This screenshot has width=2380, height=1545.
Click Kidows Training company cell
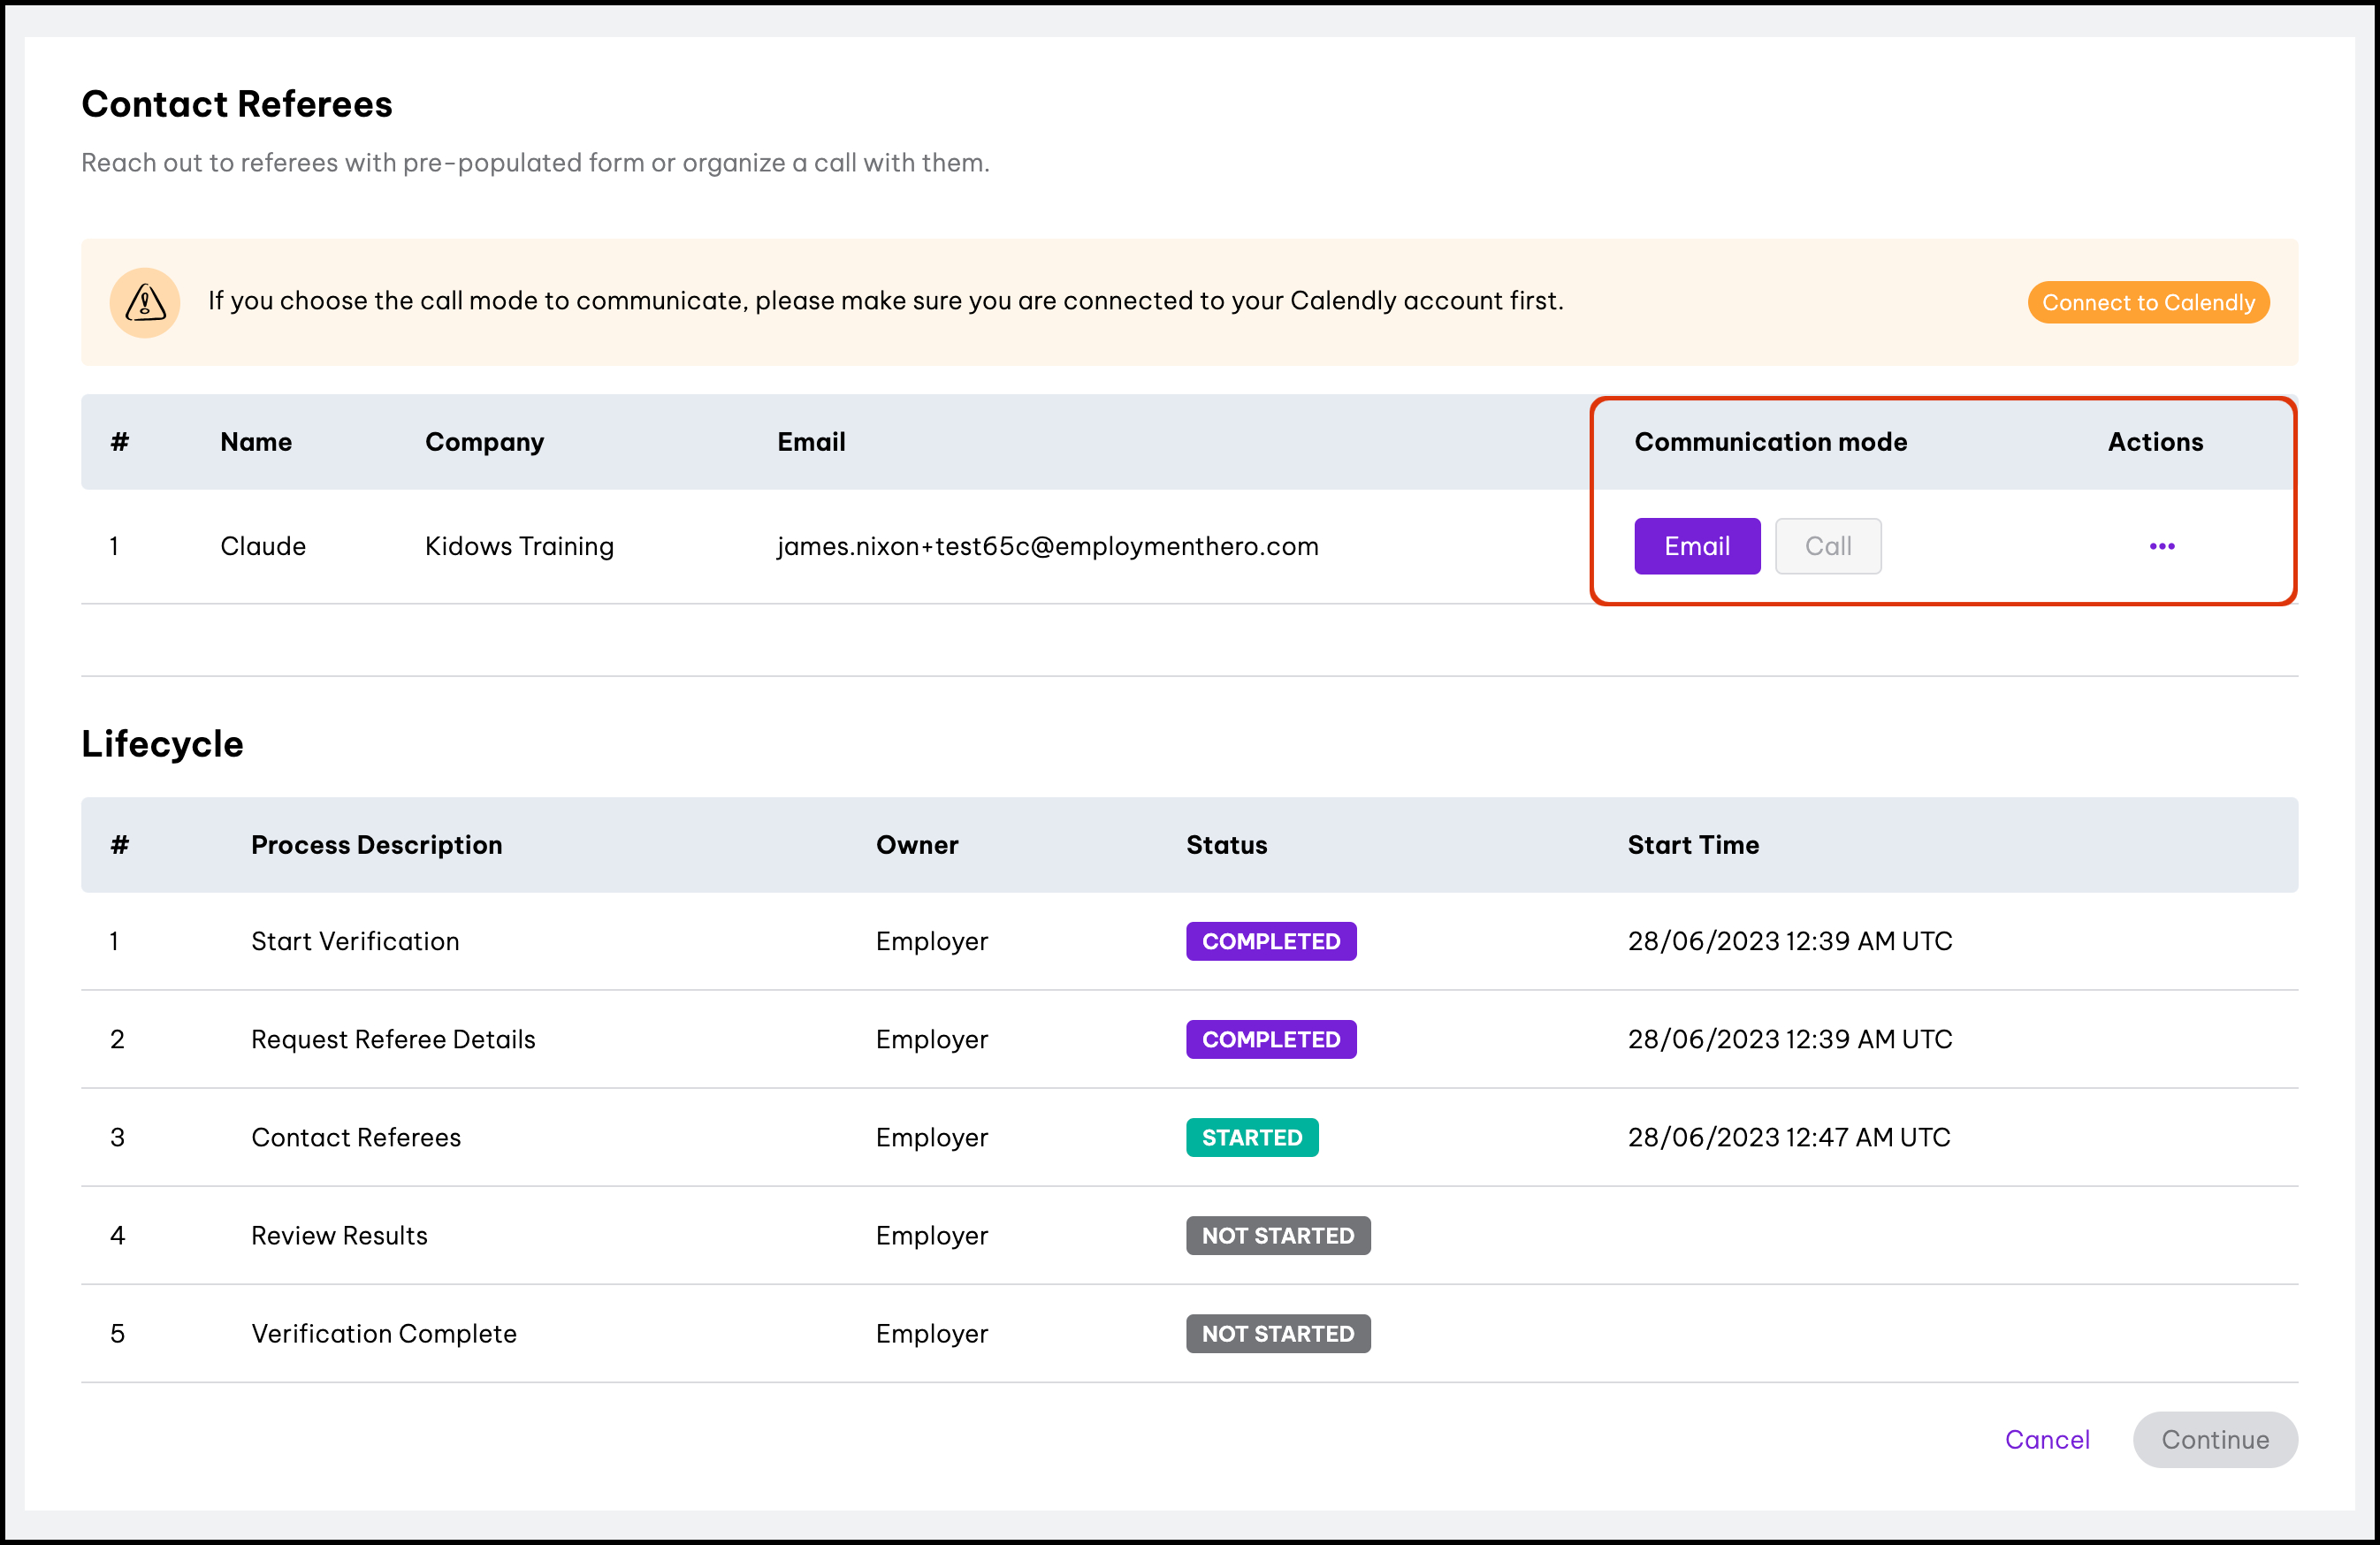coord(519,546)
